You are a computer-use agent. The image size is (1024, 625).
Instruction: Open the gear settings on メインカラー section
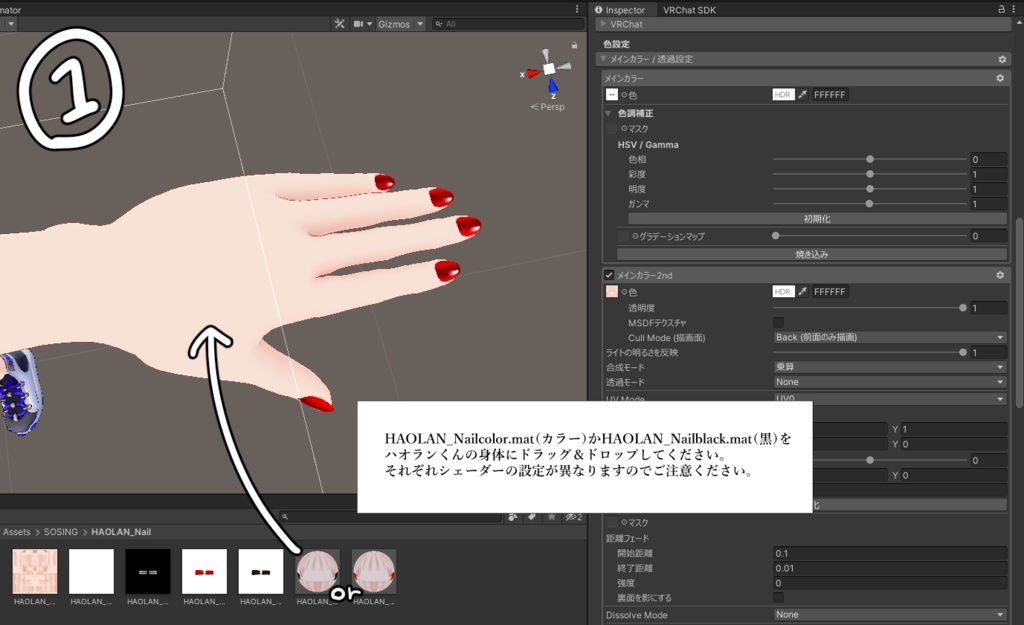click(1001, 76)
